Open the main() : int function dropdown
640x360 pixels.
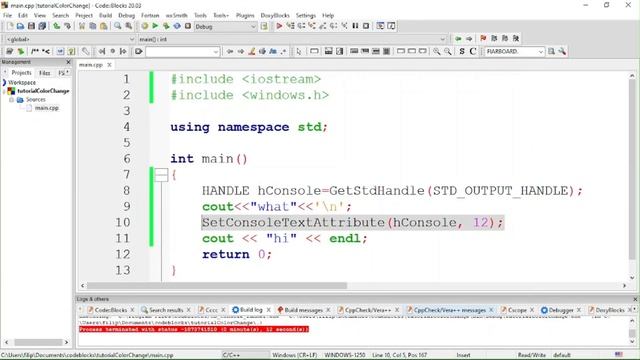[x=443, y=39]
